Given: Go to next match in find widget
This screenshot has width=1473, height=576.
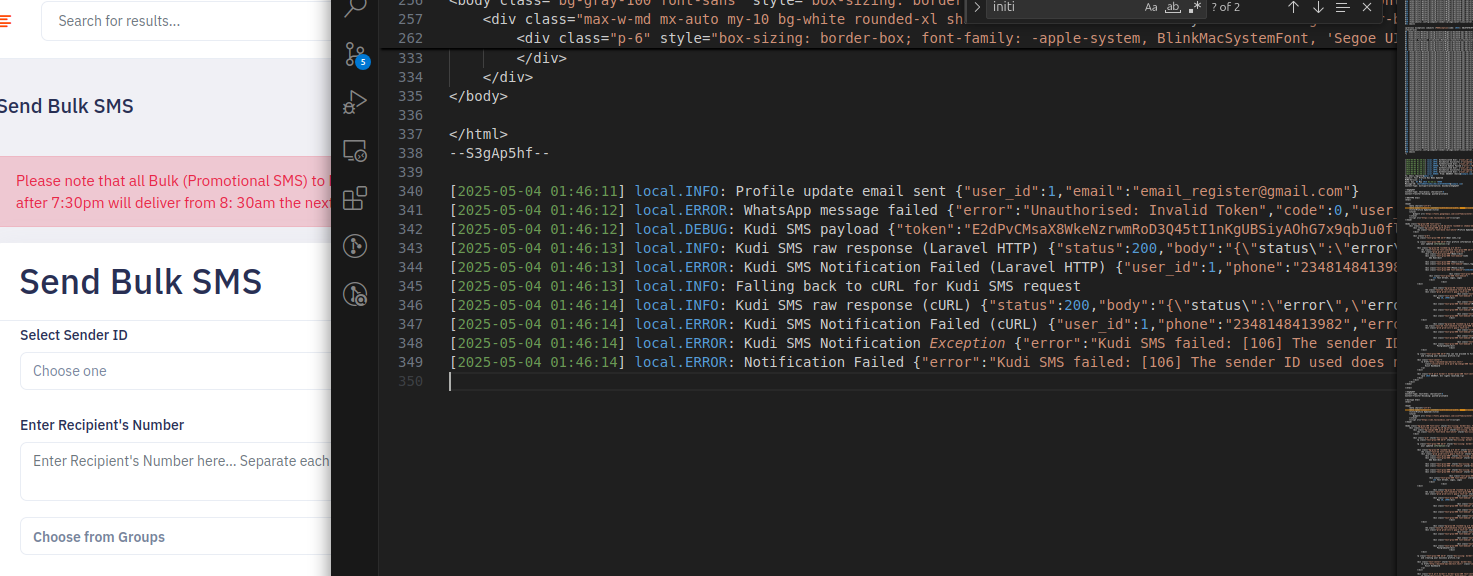Looking at the screenshot, I should coord(1318,7).
